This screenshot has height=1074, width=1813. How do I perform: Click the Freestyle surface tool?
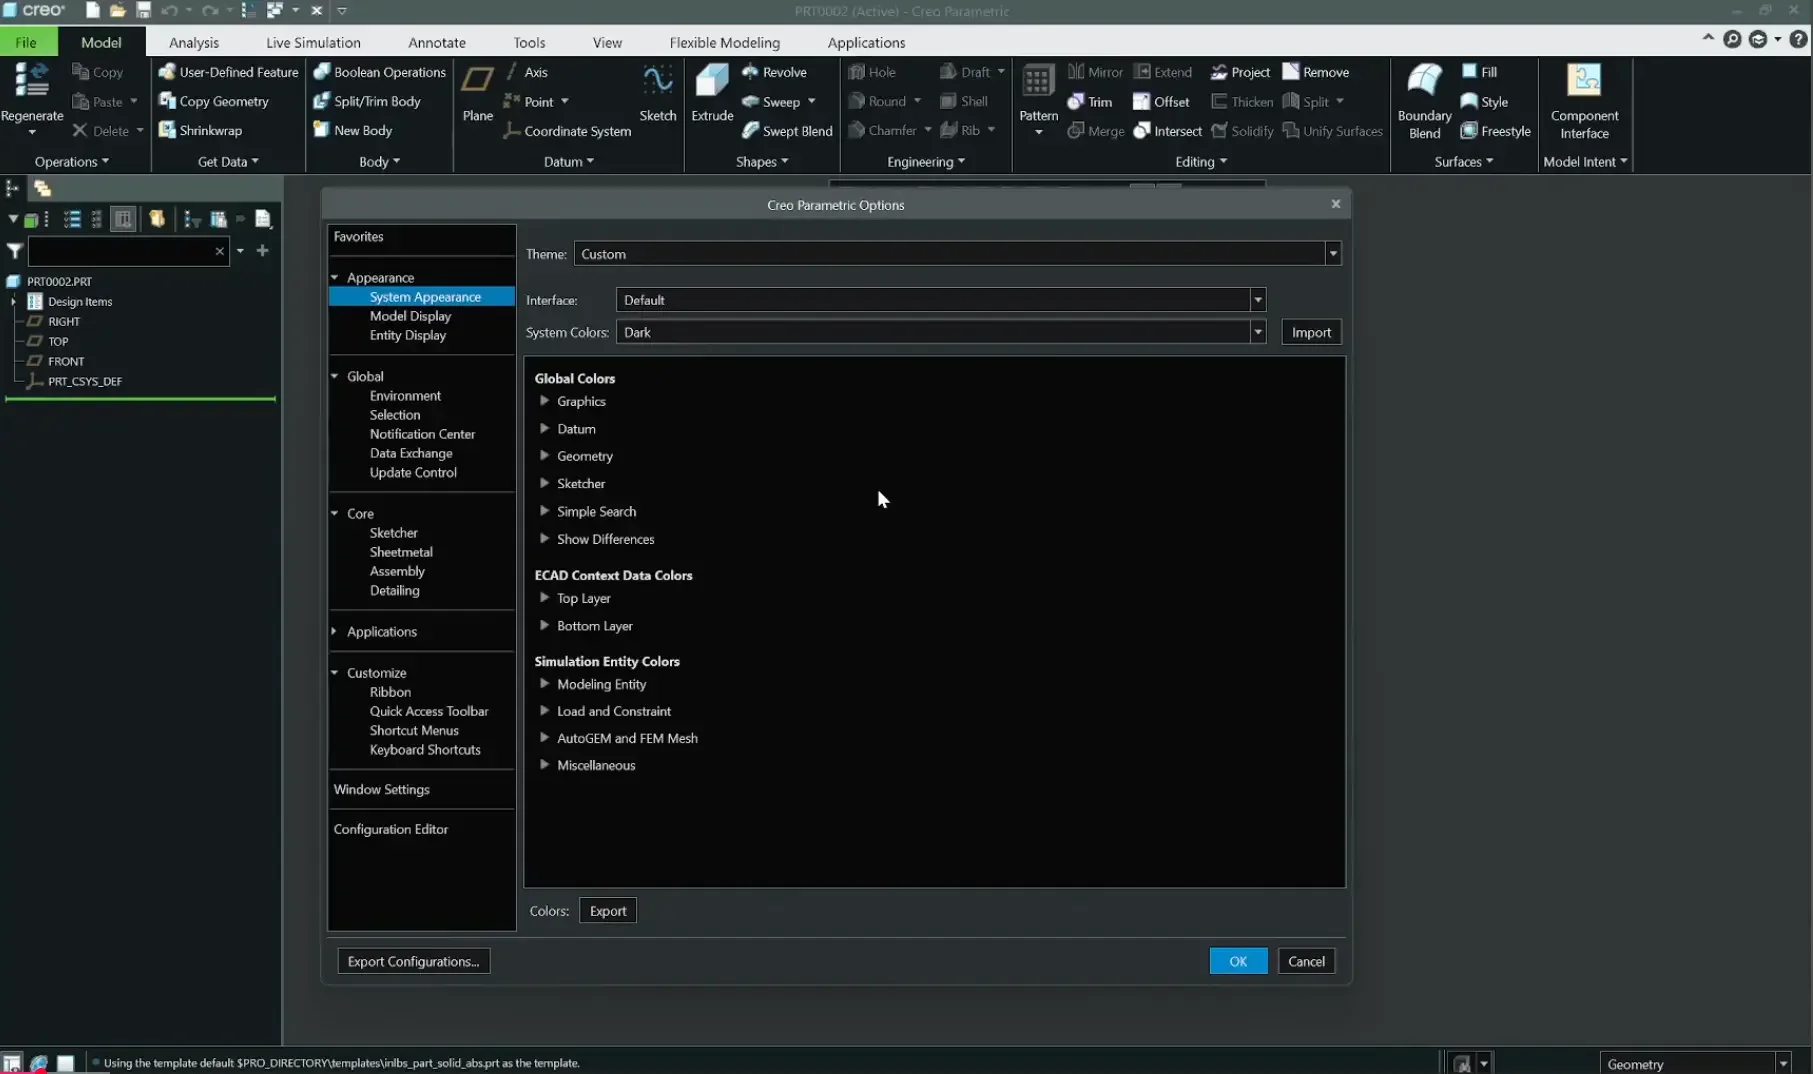pyautogui.click(x=1495, y=131)
